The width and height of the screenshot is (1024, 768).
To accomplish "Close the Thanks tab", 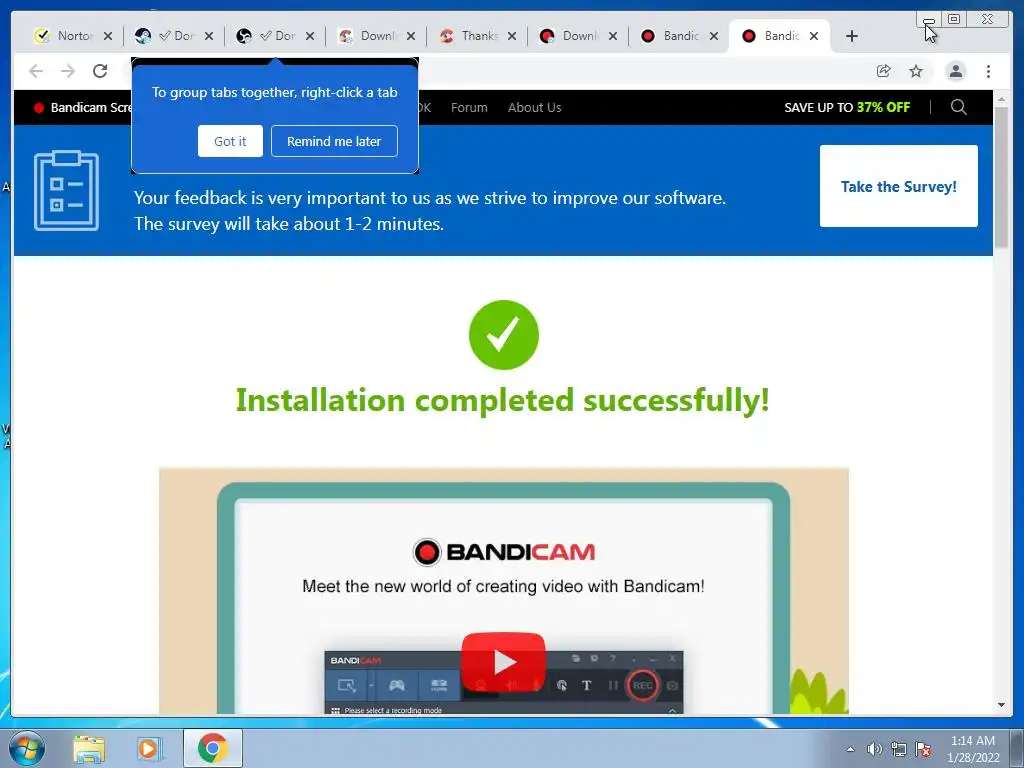I will (512, 36).
